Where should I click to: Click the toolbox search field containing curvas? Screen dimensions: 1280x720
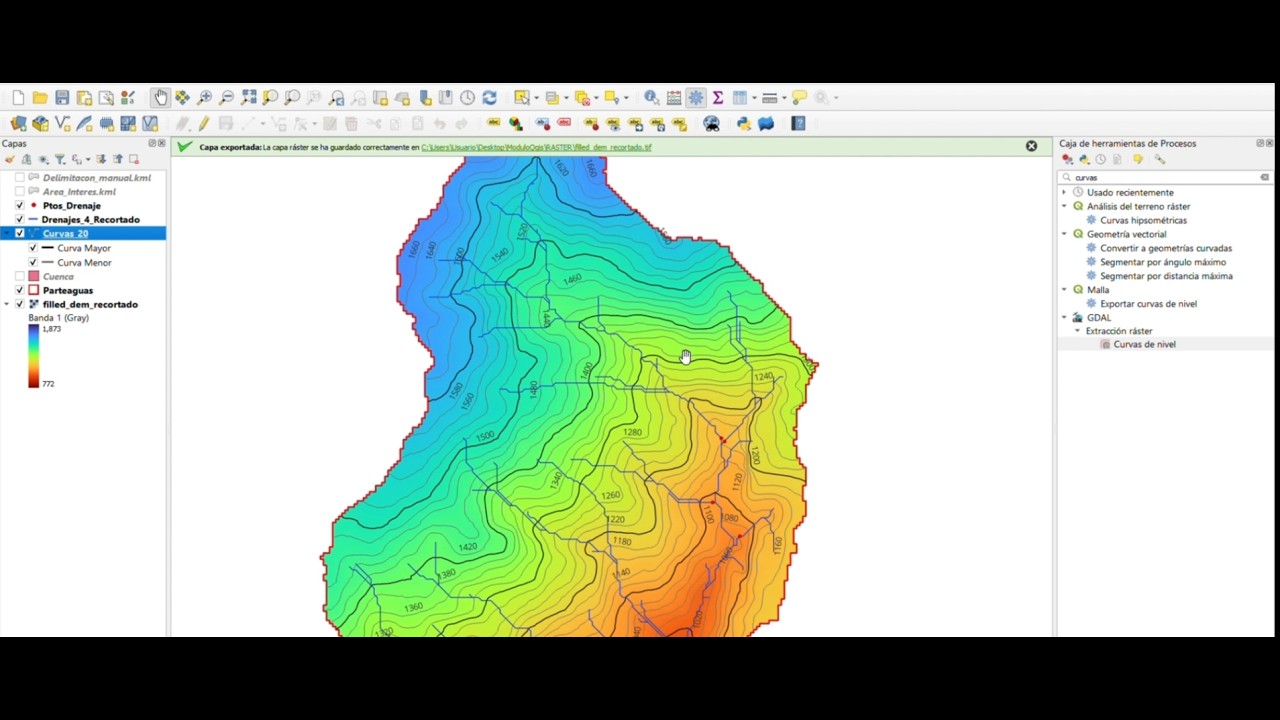1166,177
